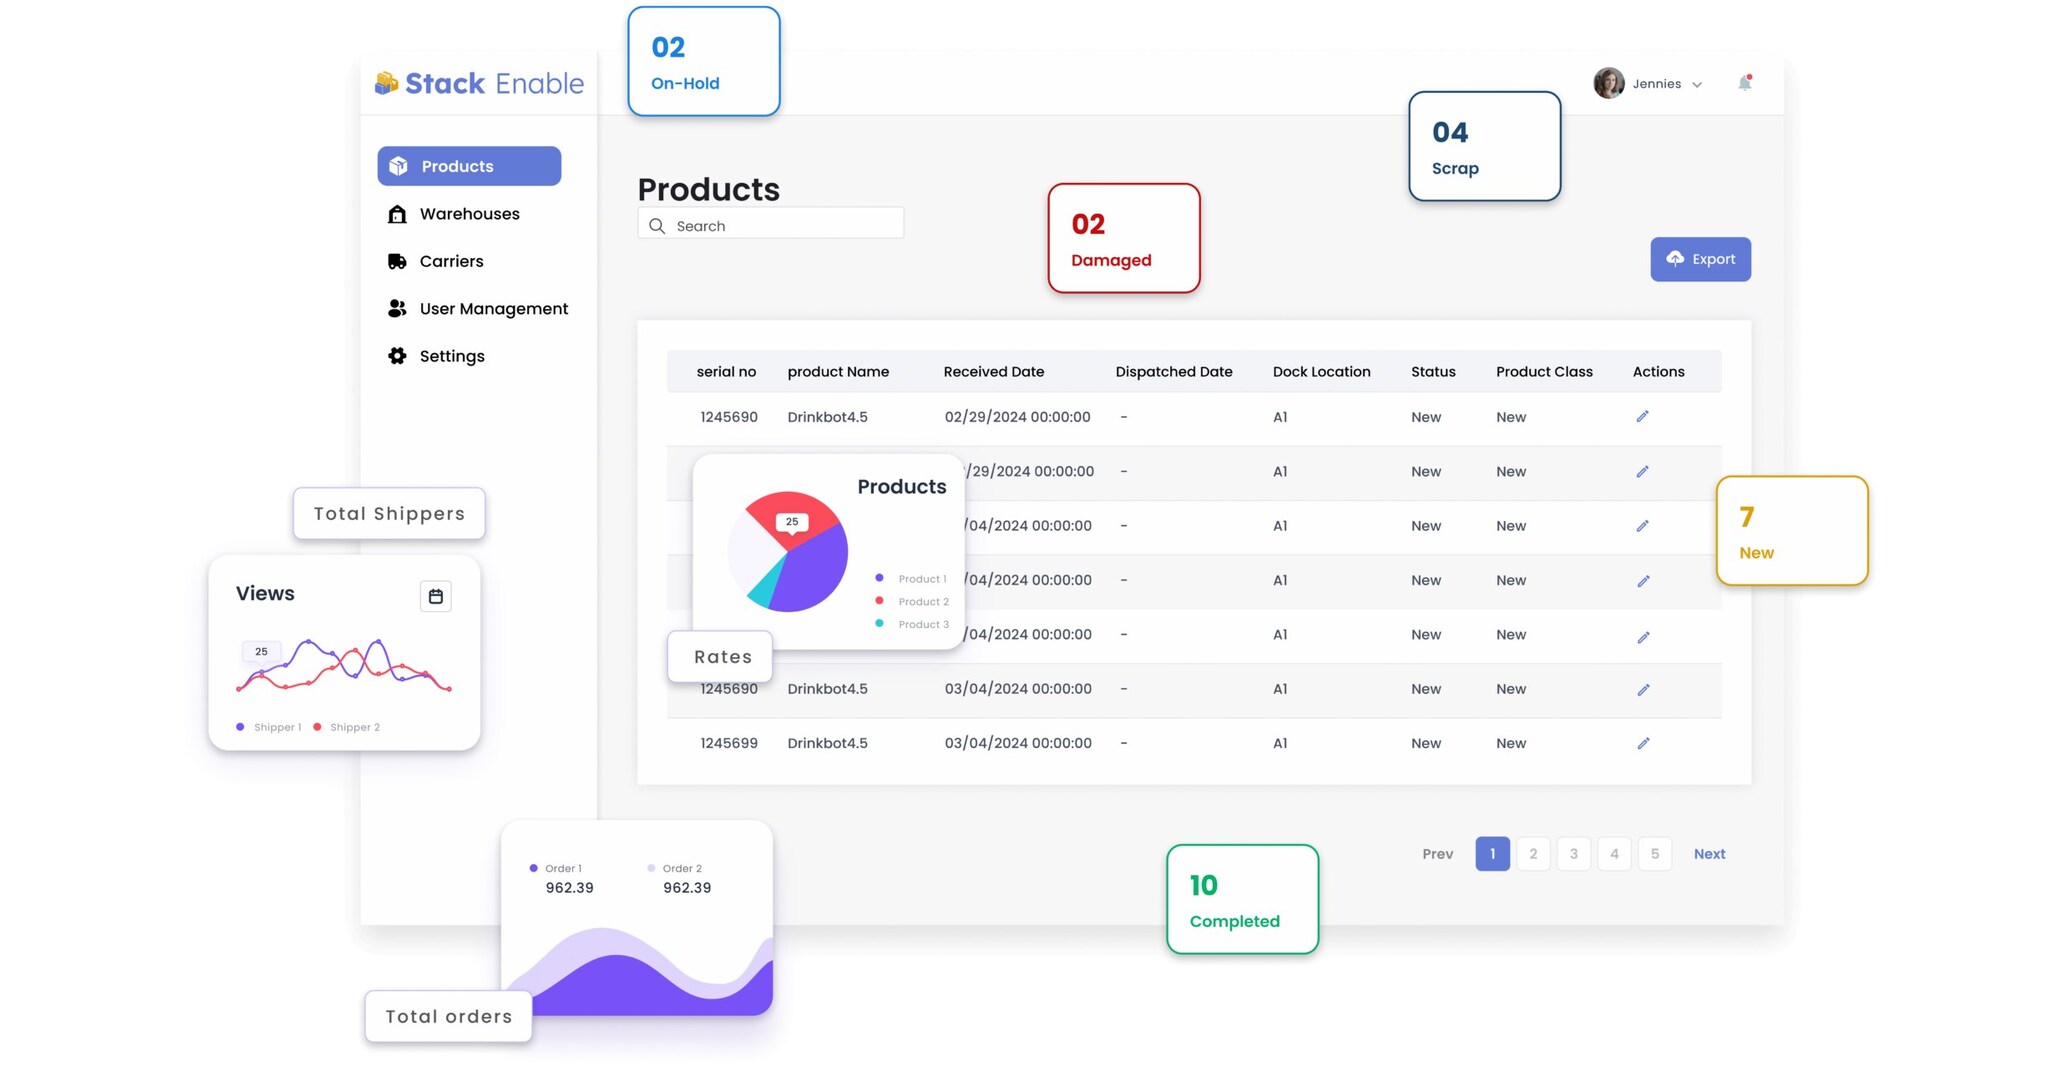Click the Damaged status card
Viewport: 2048px width, 1072px height.
tap(1123, 239)
